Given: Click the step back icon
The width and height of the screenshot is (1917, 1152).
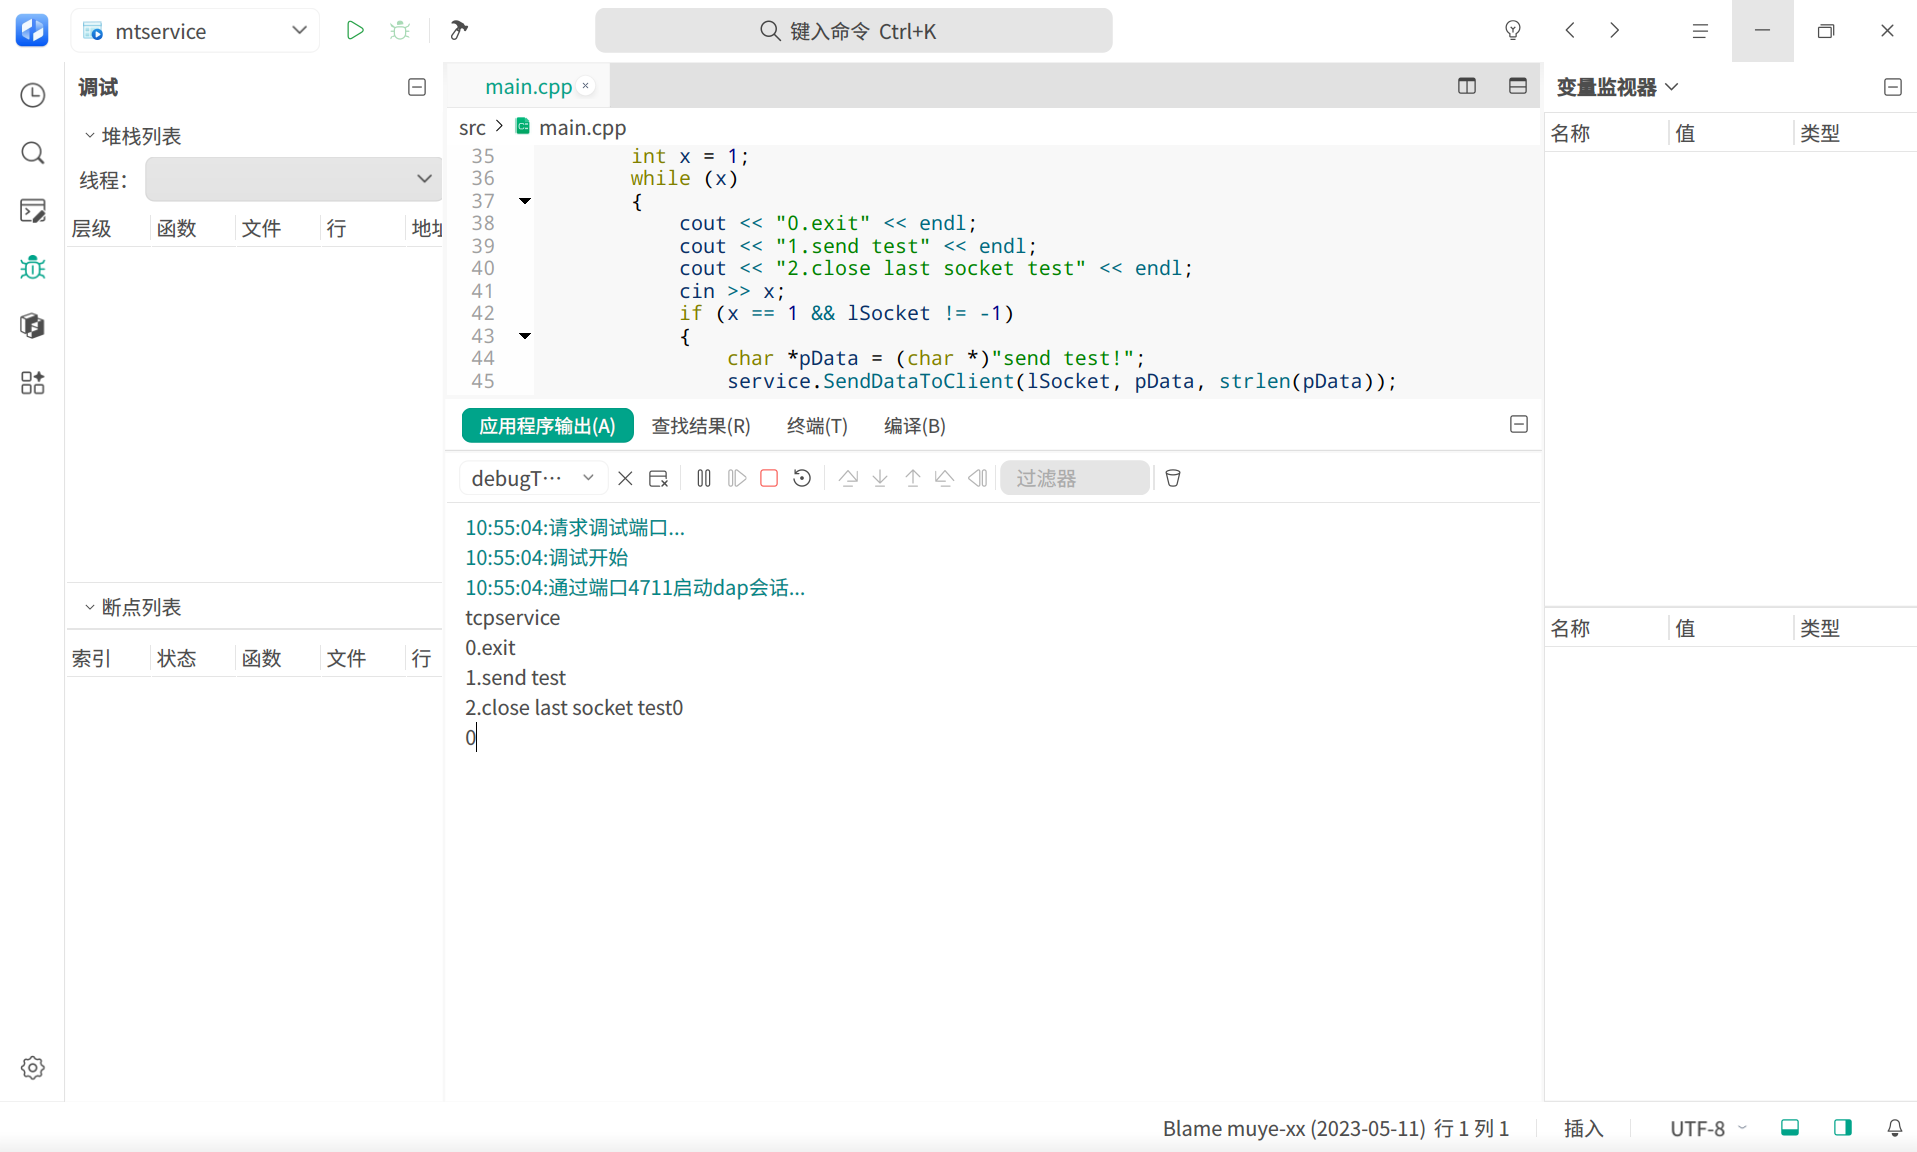Looking at the screenshot, I should point(945,478).
